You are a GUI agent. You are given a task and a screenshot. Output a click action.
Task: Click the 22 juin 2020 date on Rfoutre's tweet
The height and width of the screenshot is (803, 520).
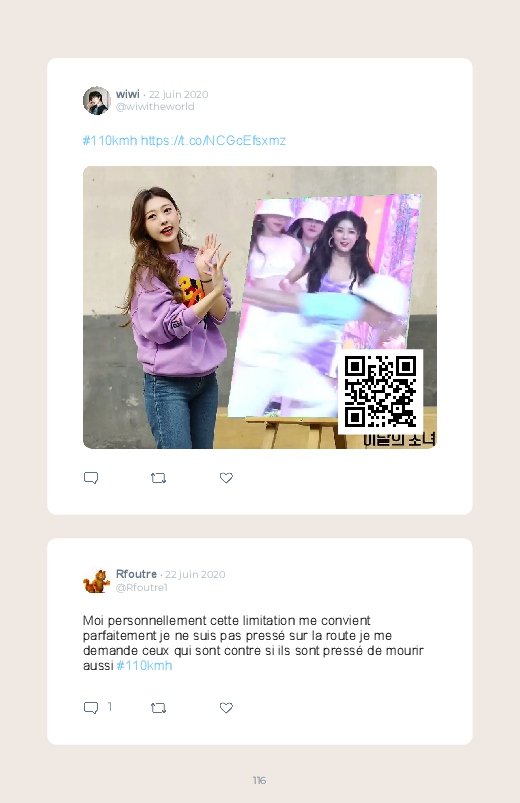click(195, 575)
